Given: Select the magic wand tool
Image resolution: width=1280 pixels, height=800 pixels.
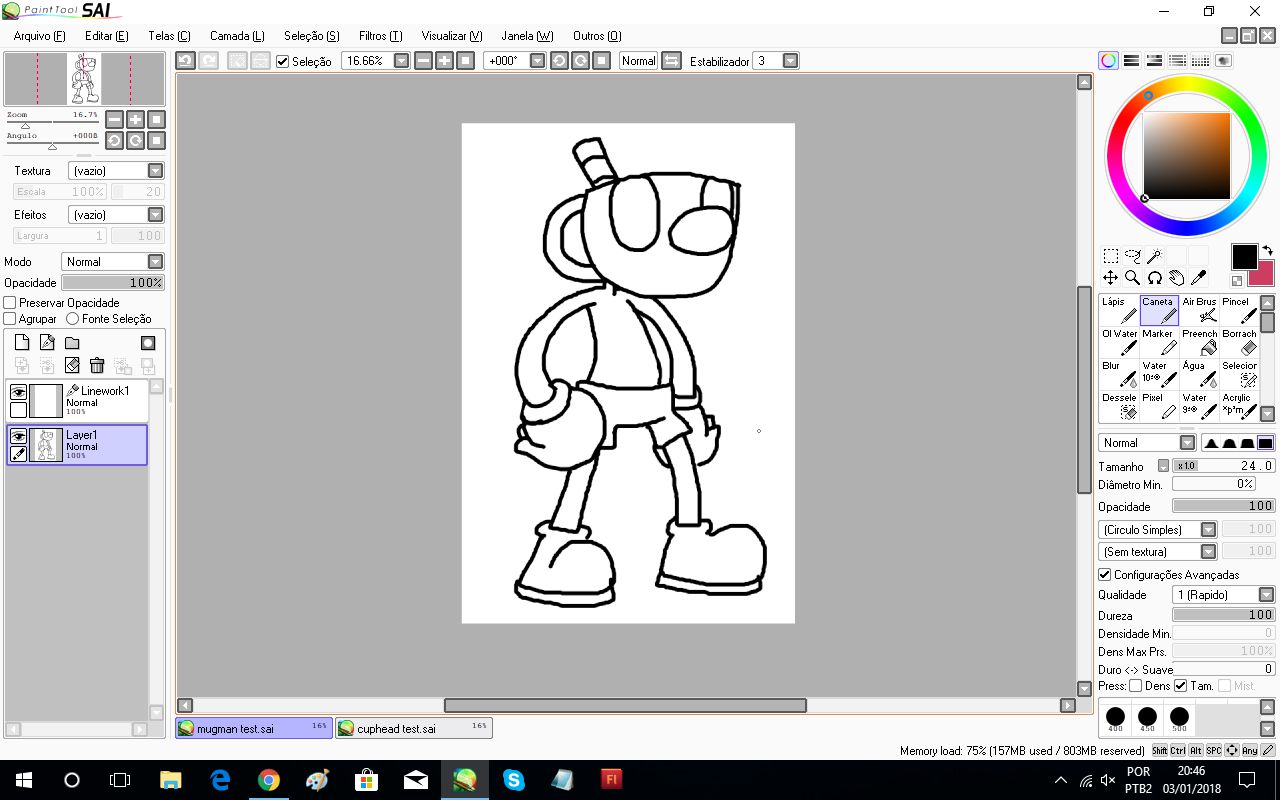Looking at the screenshot, I should 1154,256.
